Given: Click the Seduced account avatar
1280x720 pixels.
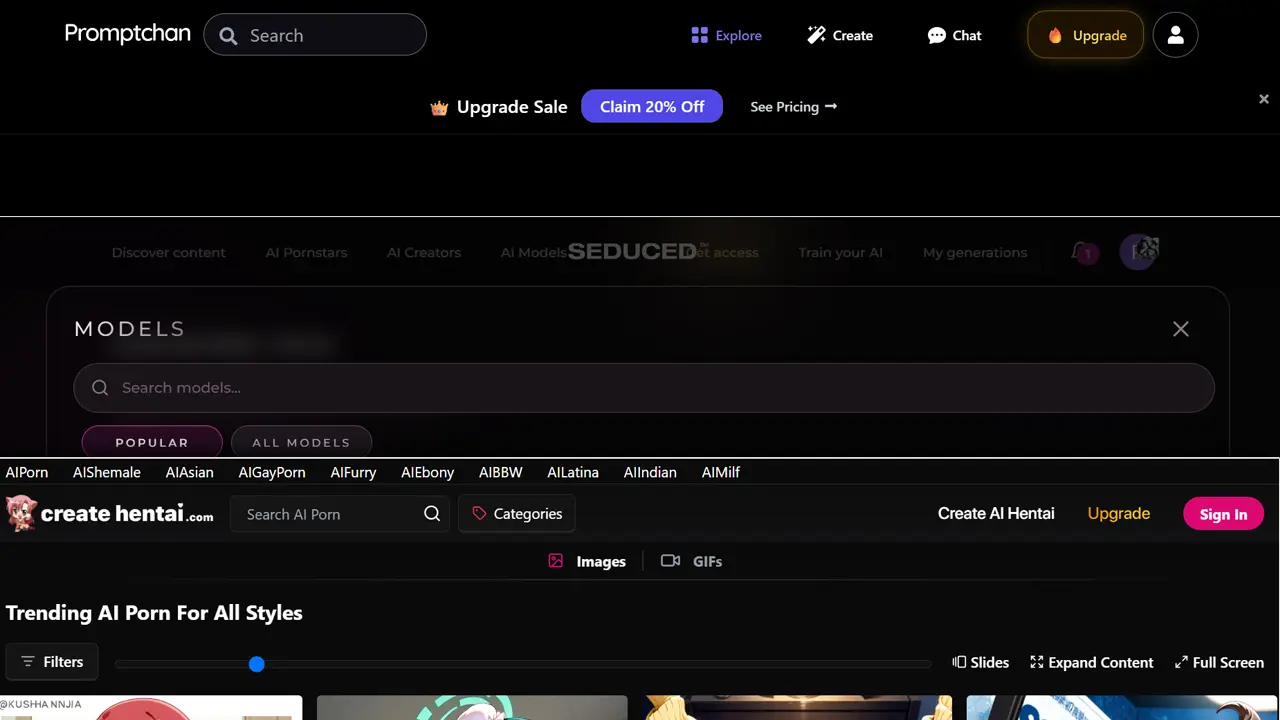Looking at the screenshot, I should (x=1139, y=252).
